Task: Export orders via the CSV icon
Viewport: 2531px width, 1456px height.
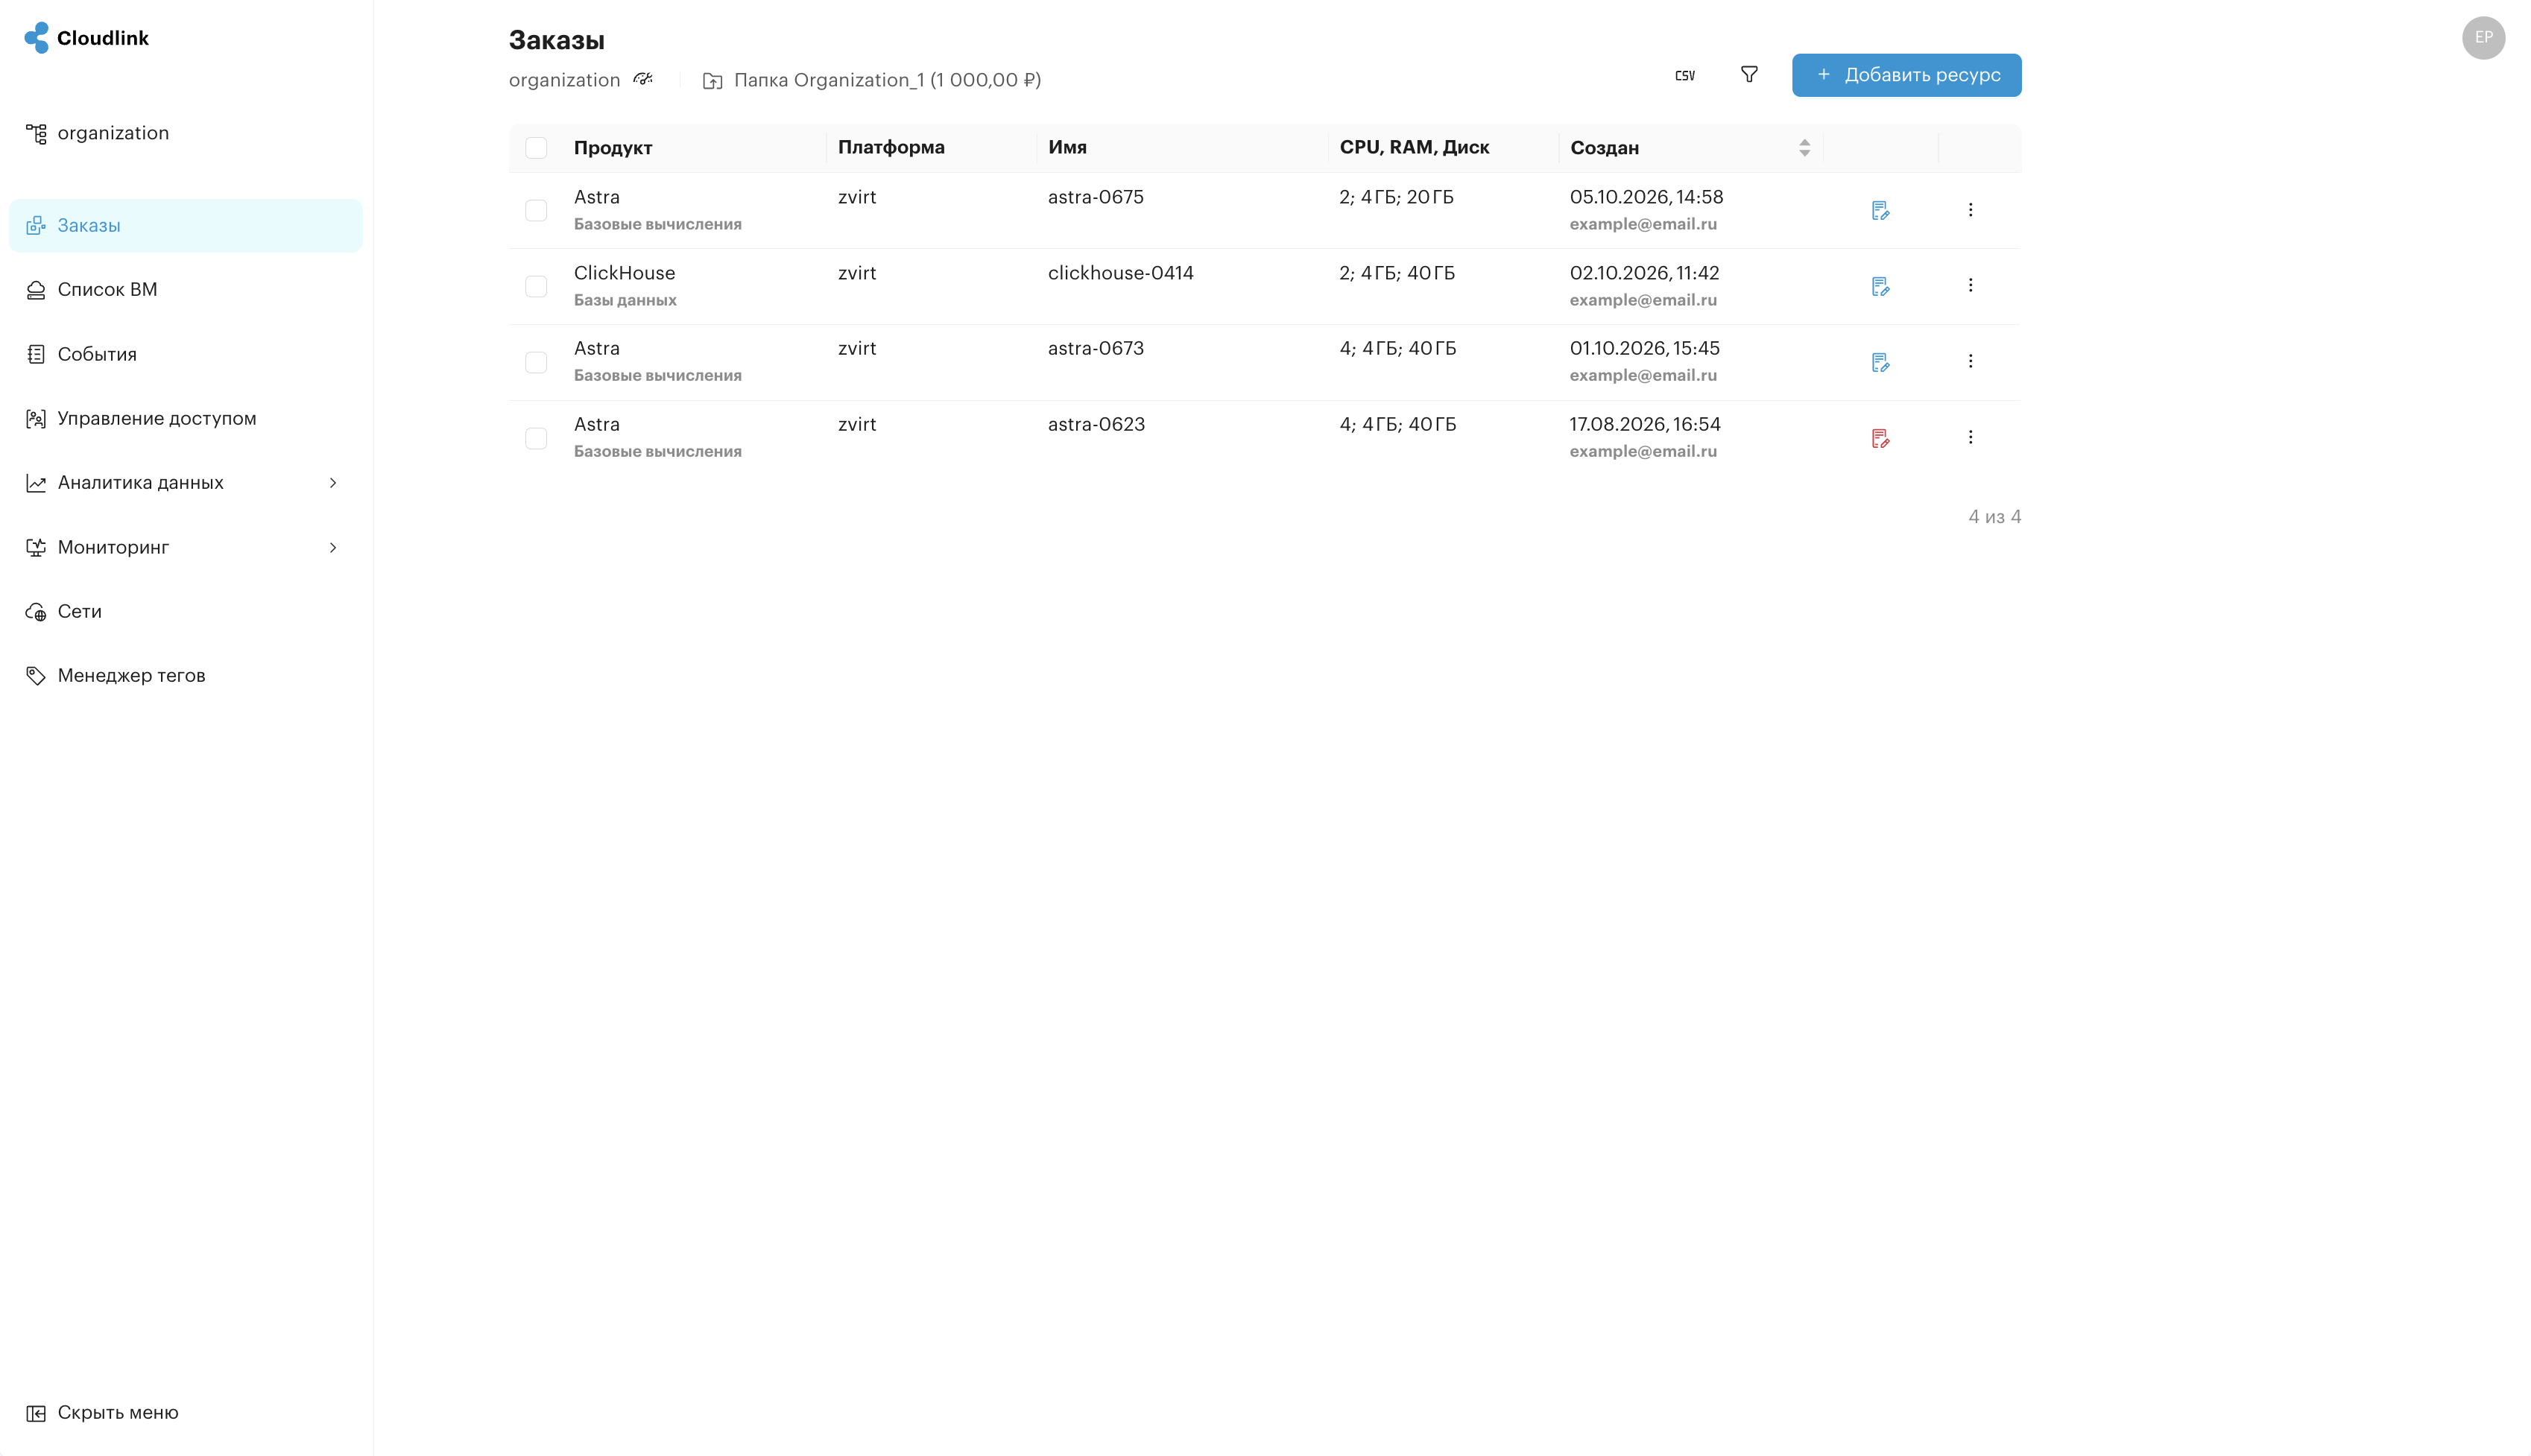Action: (1685, 76)
